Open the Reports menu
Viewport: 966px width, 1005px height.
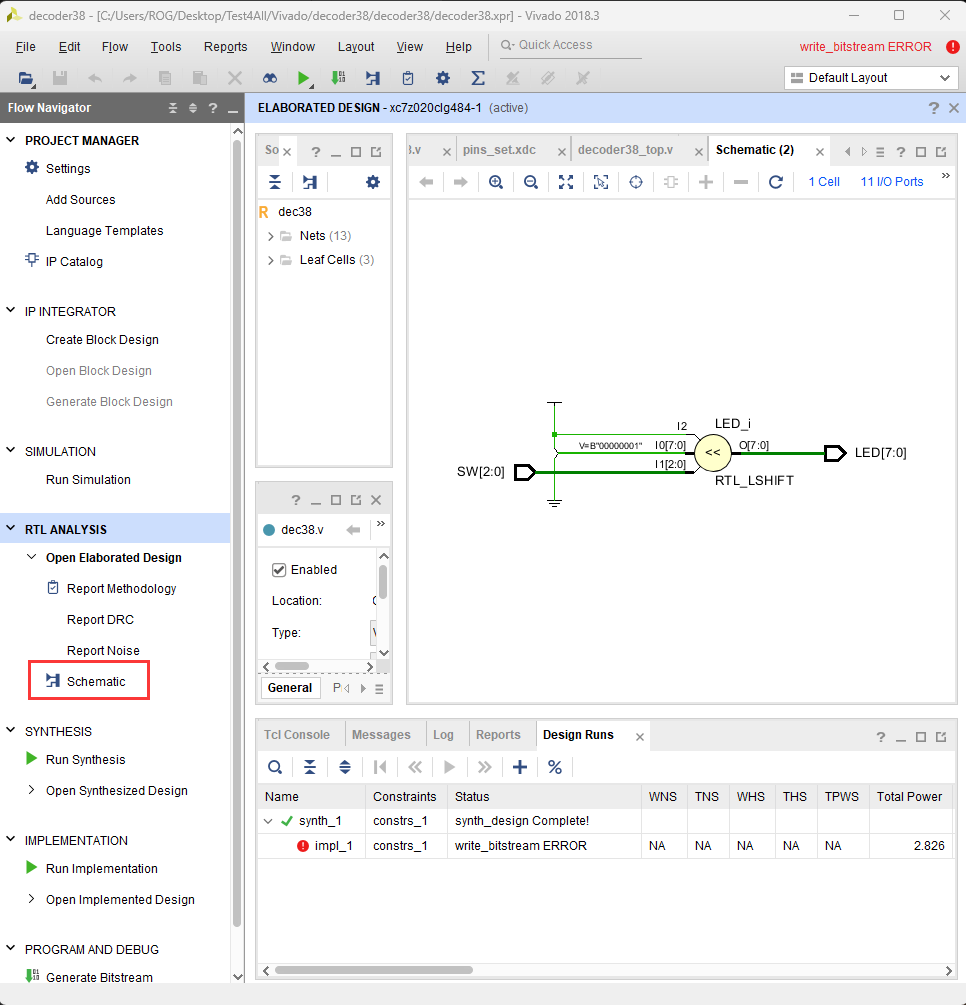tap(226, 47)
